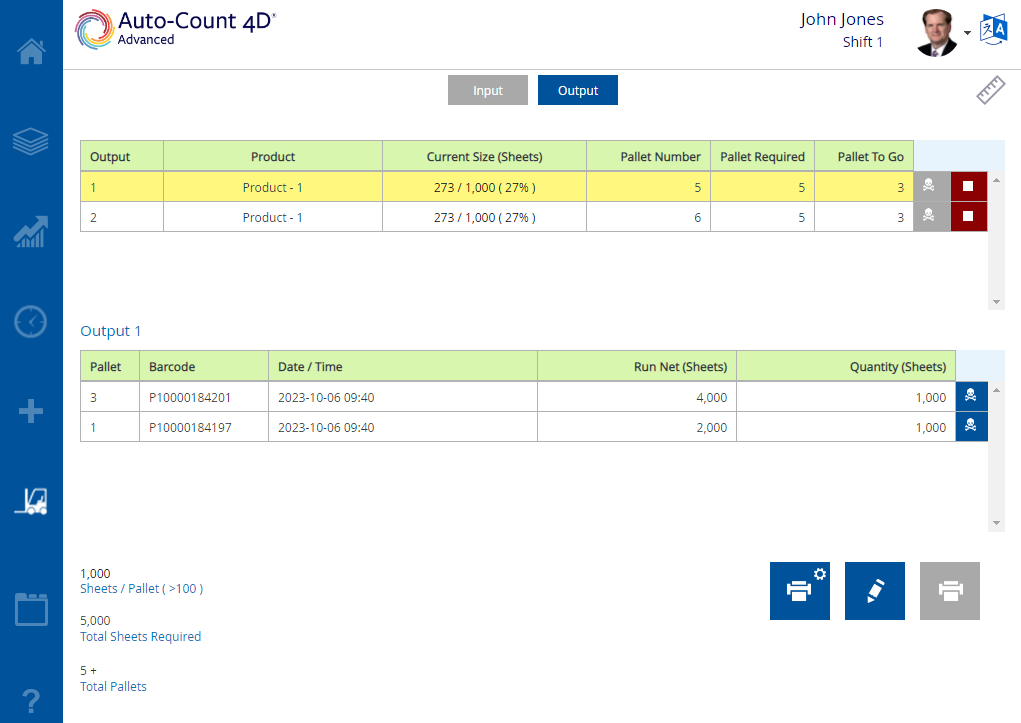
Task: Stop Output 2 using its red square
Action: 968,217
